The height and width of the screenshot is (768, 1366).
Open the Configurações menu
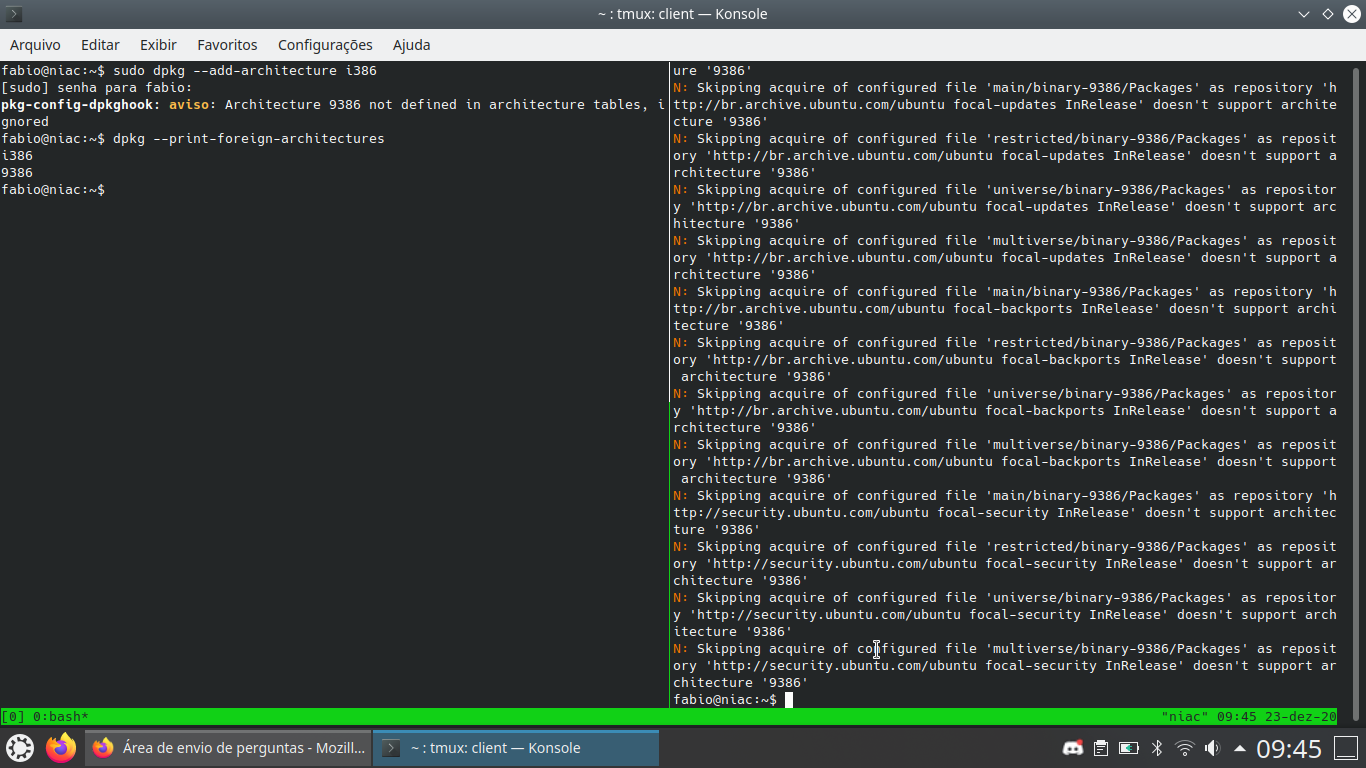(325, 45)
